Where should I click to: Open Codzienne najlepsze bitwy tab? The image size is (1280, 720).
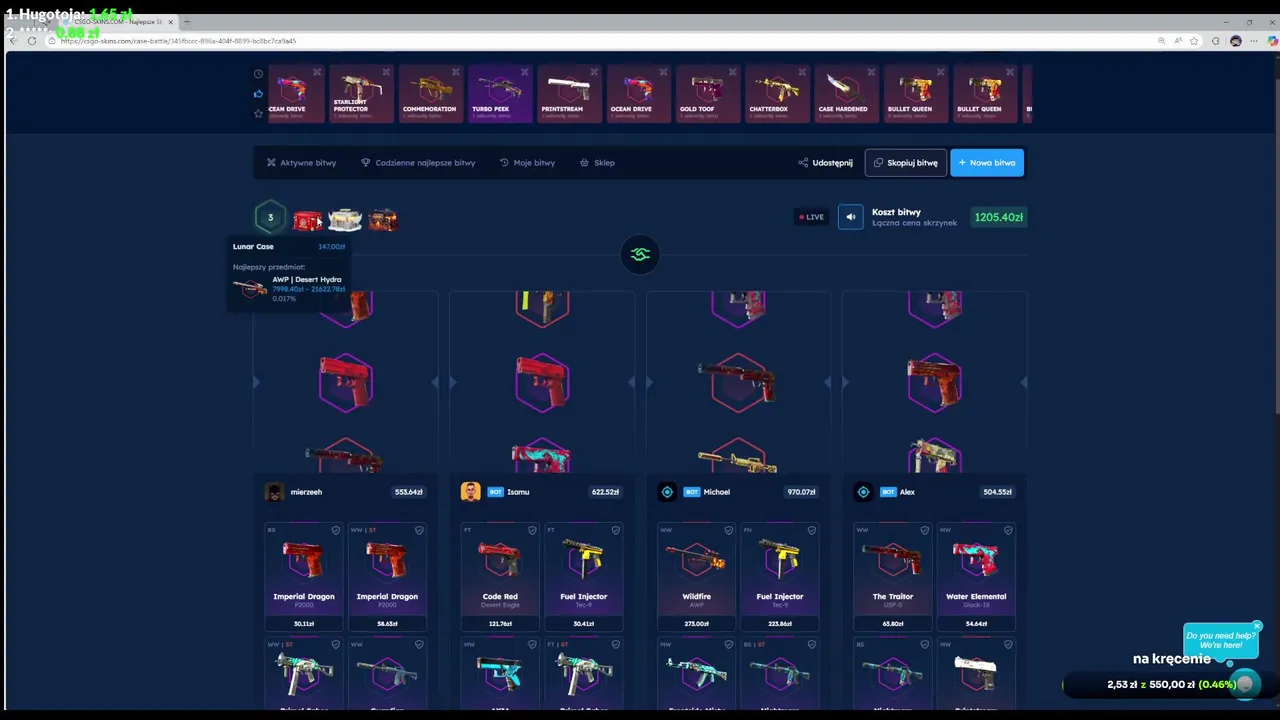coord(418,163)
